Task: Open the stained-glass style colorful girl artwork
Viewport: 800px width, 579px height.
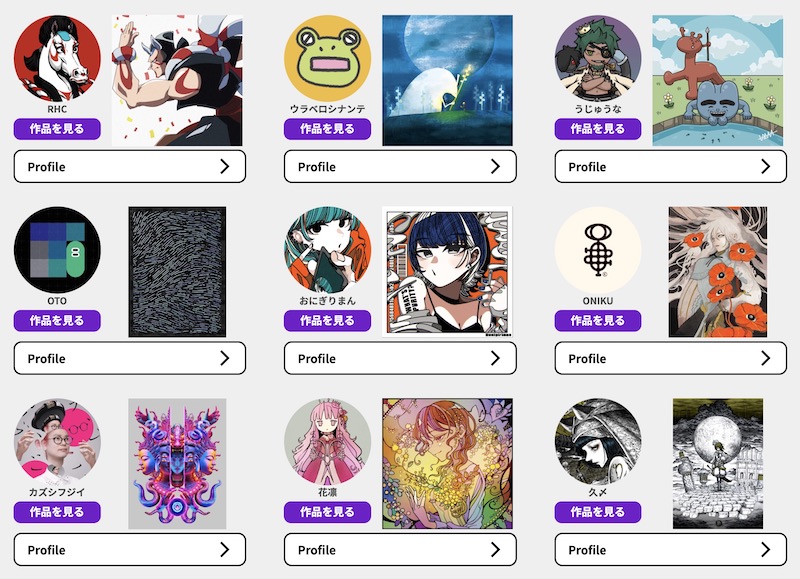Action: click(x=447, y=464)
